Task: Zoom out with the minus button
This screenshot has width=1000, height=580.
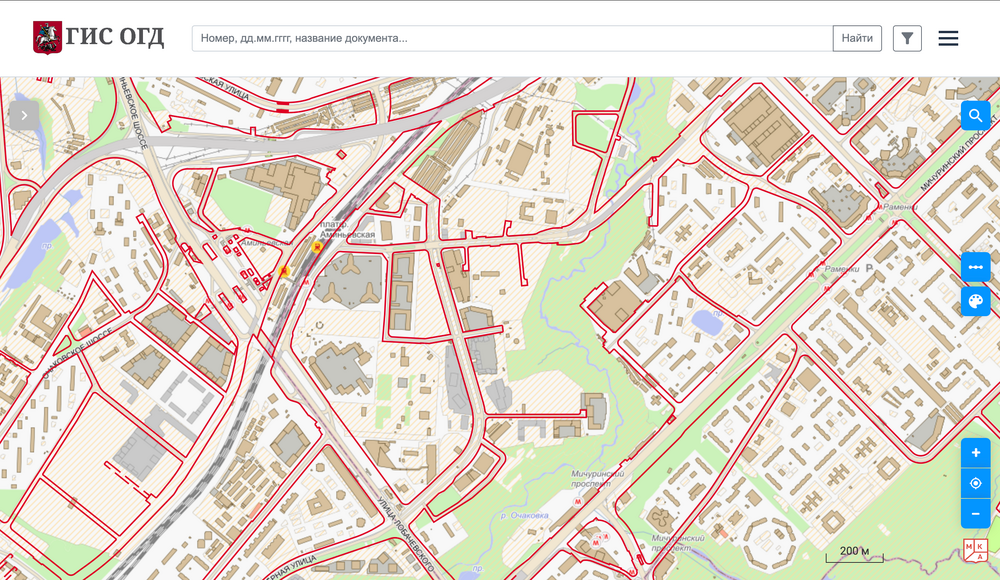Action: tap(976, 514)
